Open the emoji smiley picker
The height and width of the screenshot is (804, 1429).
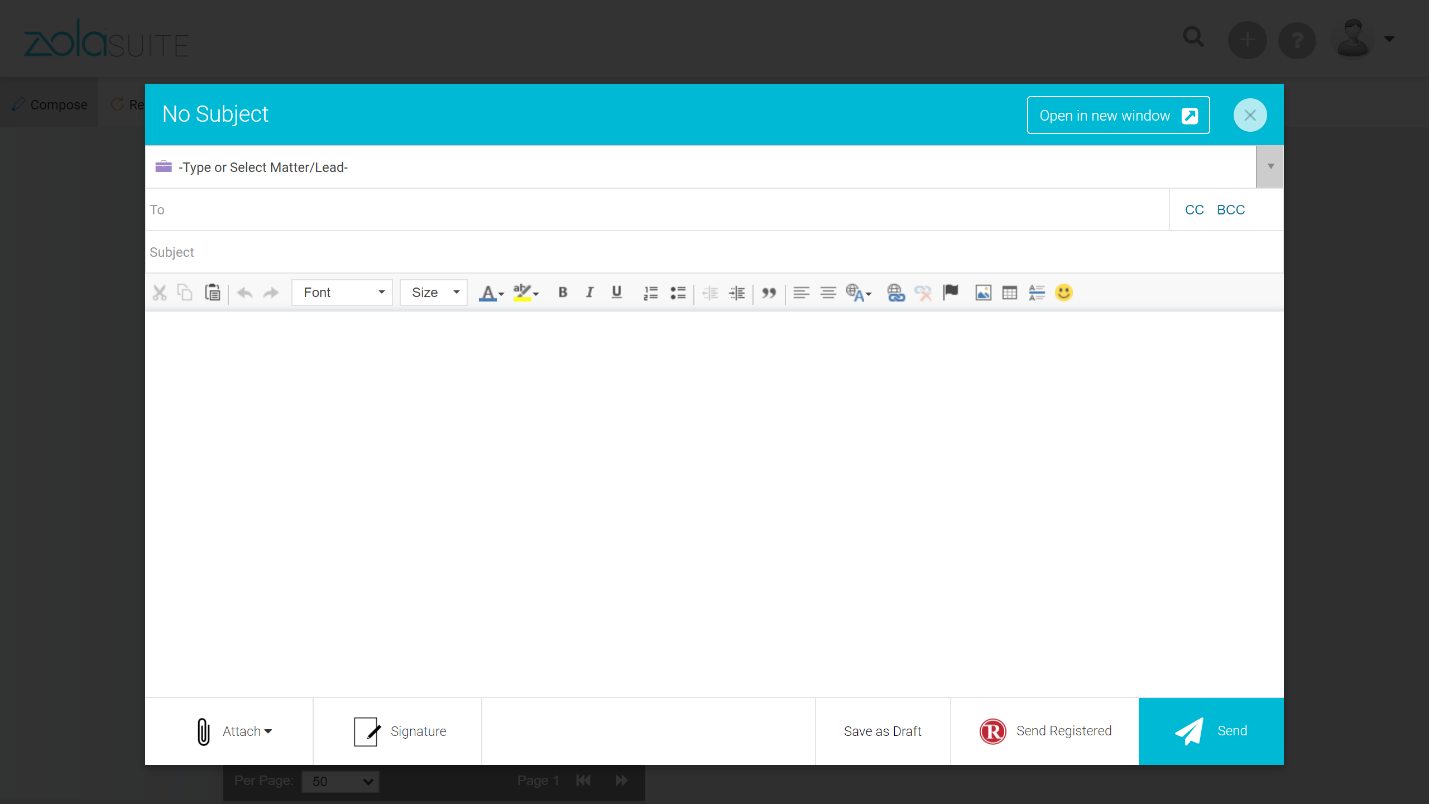click(x=1064, y=293)
